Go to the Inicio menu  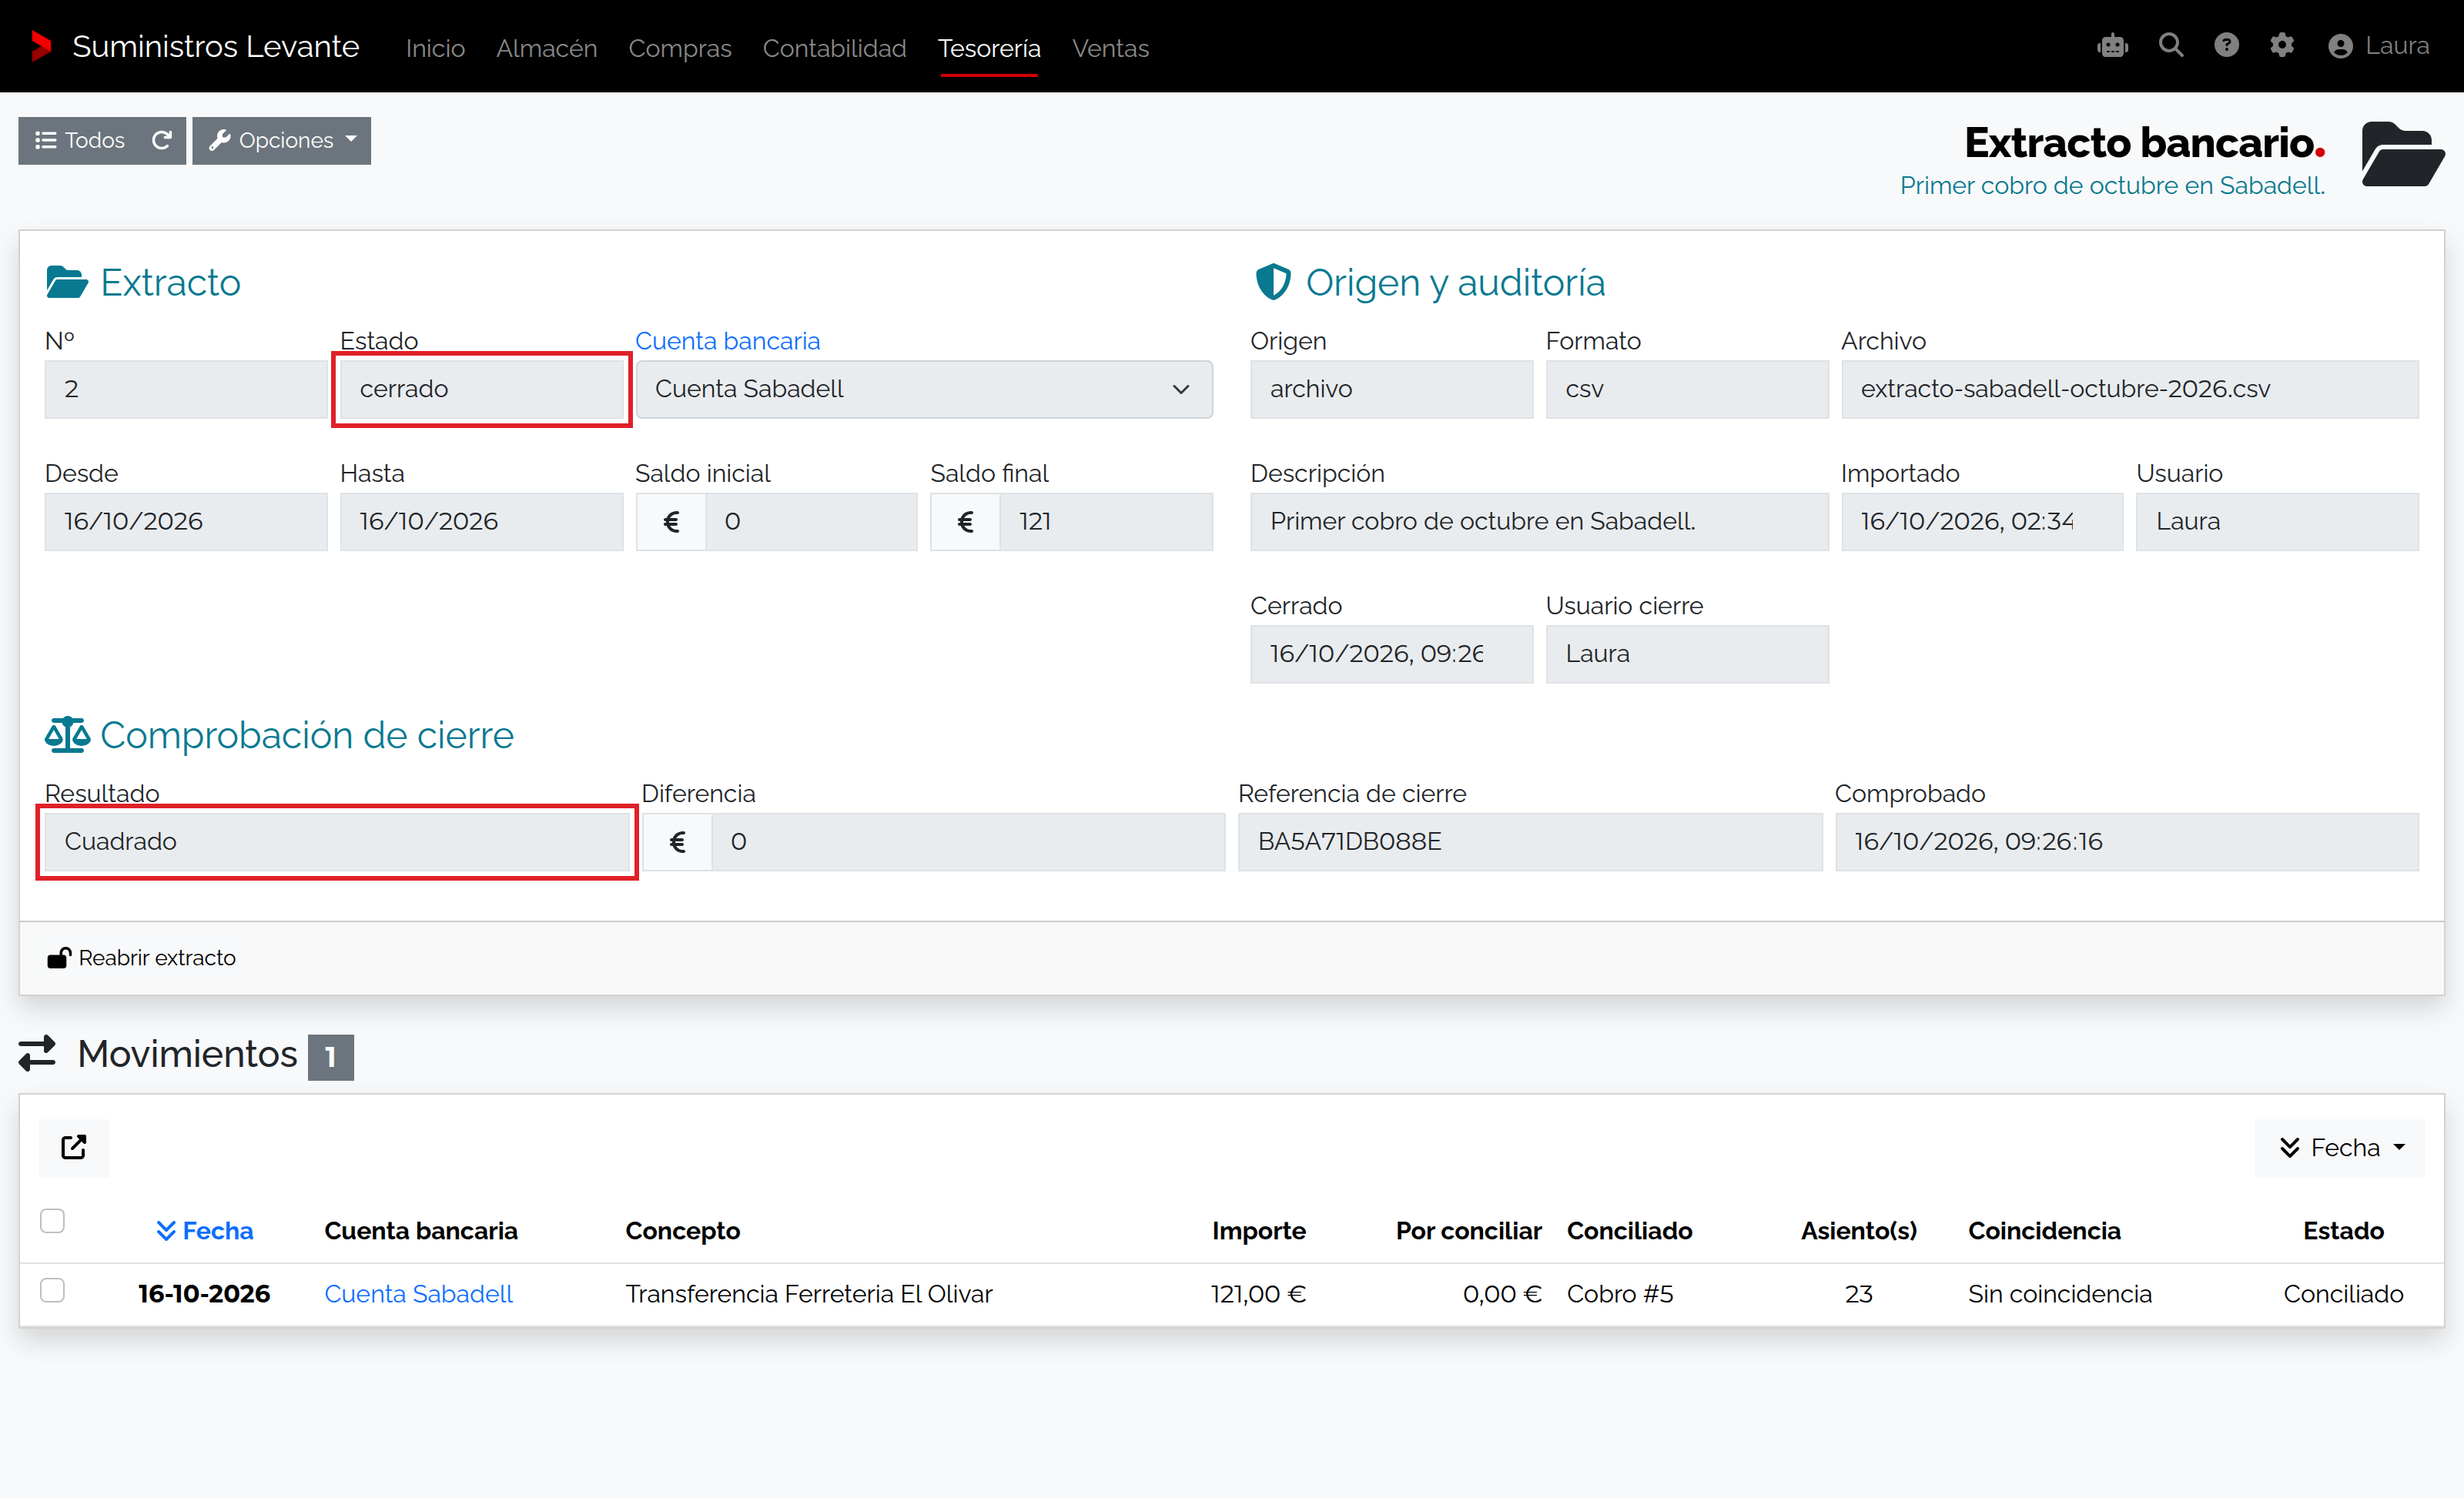pos(435,48)
